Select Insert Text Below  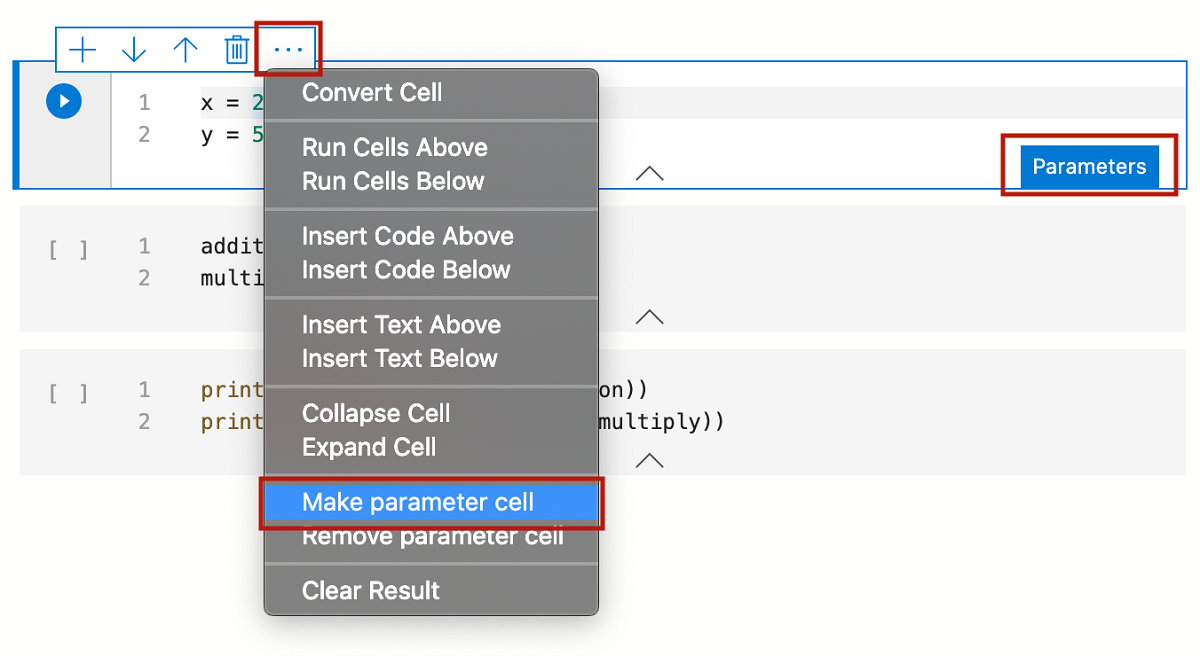point(400,358)
